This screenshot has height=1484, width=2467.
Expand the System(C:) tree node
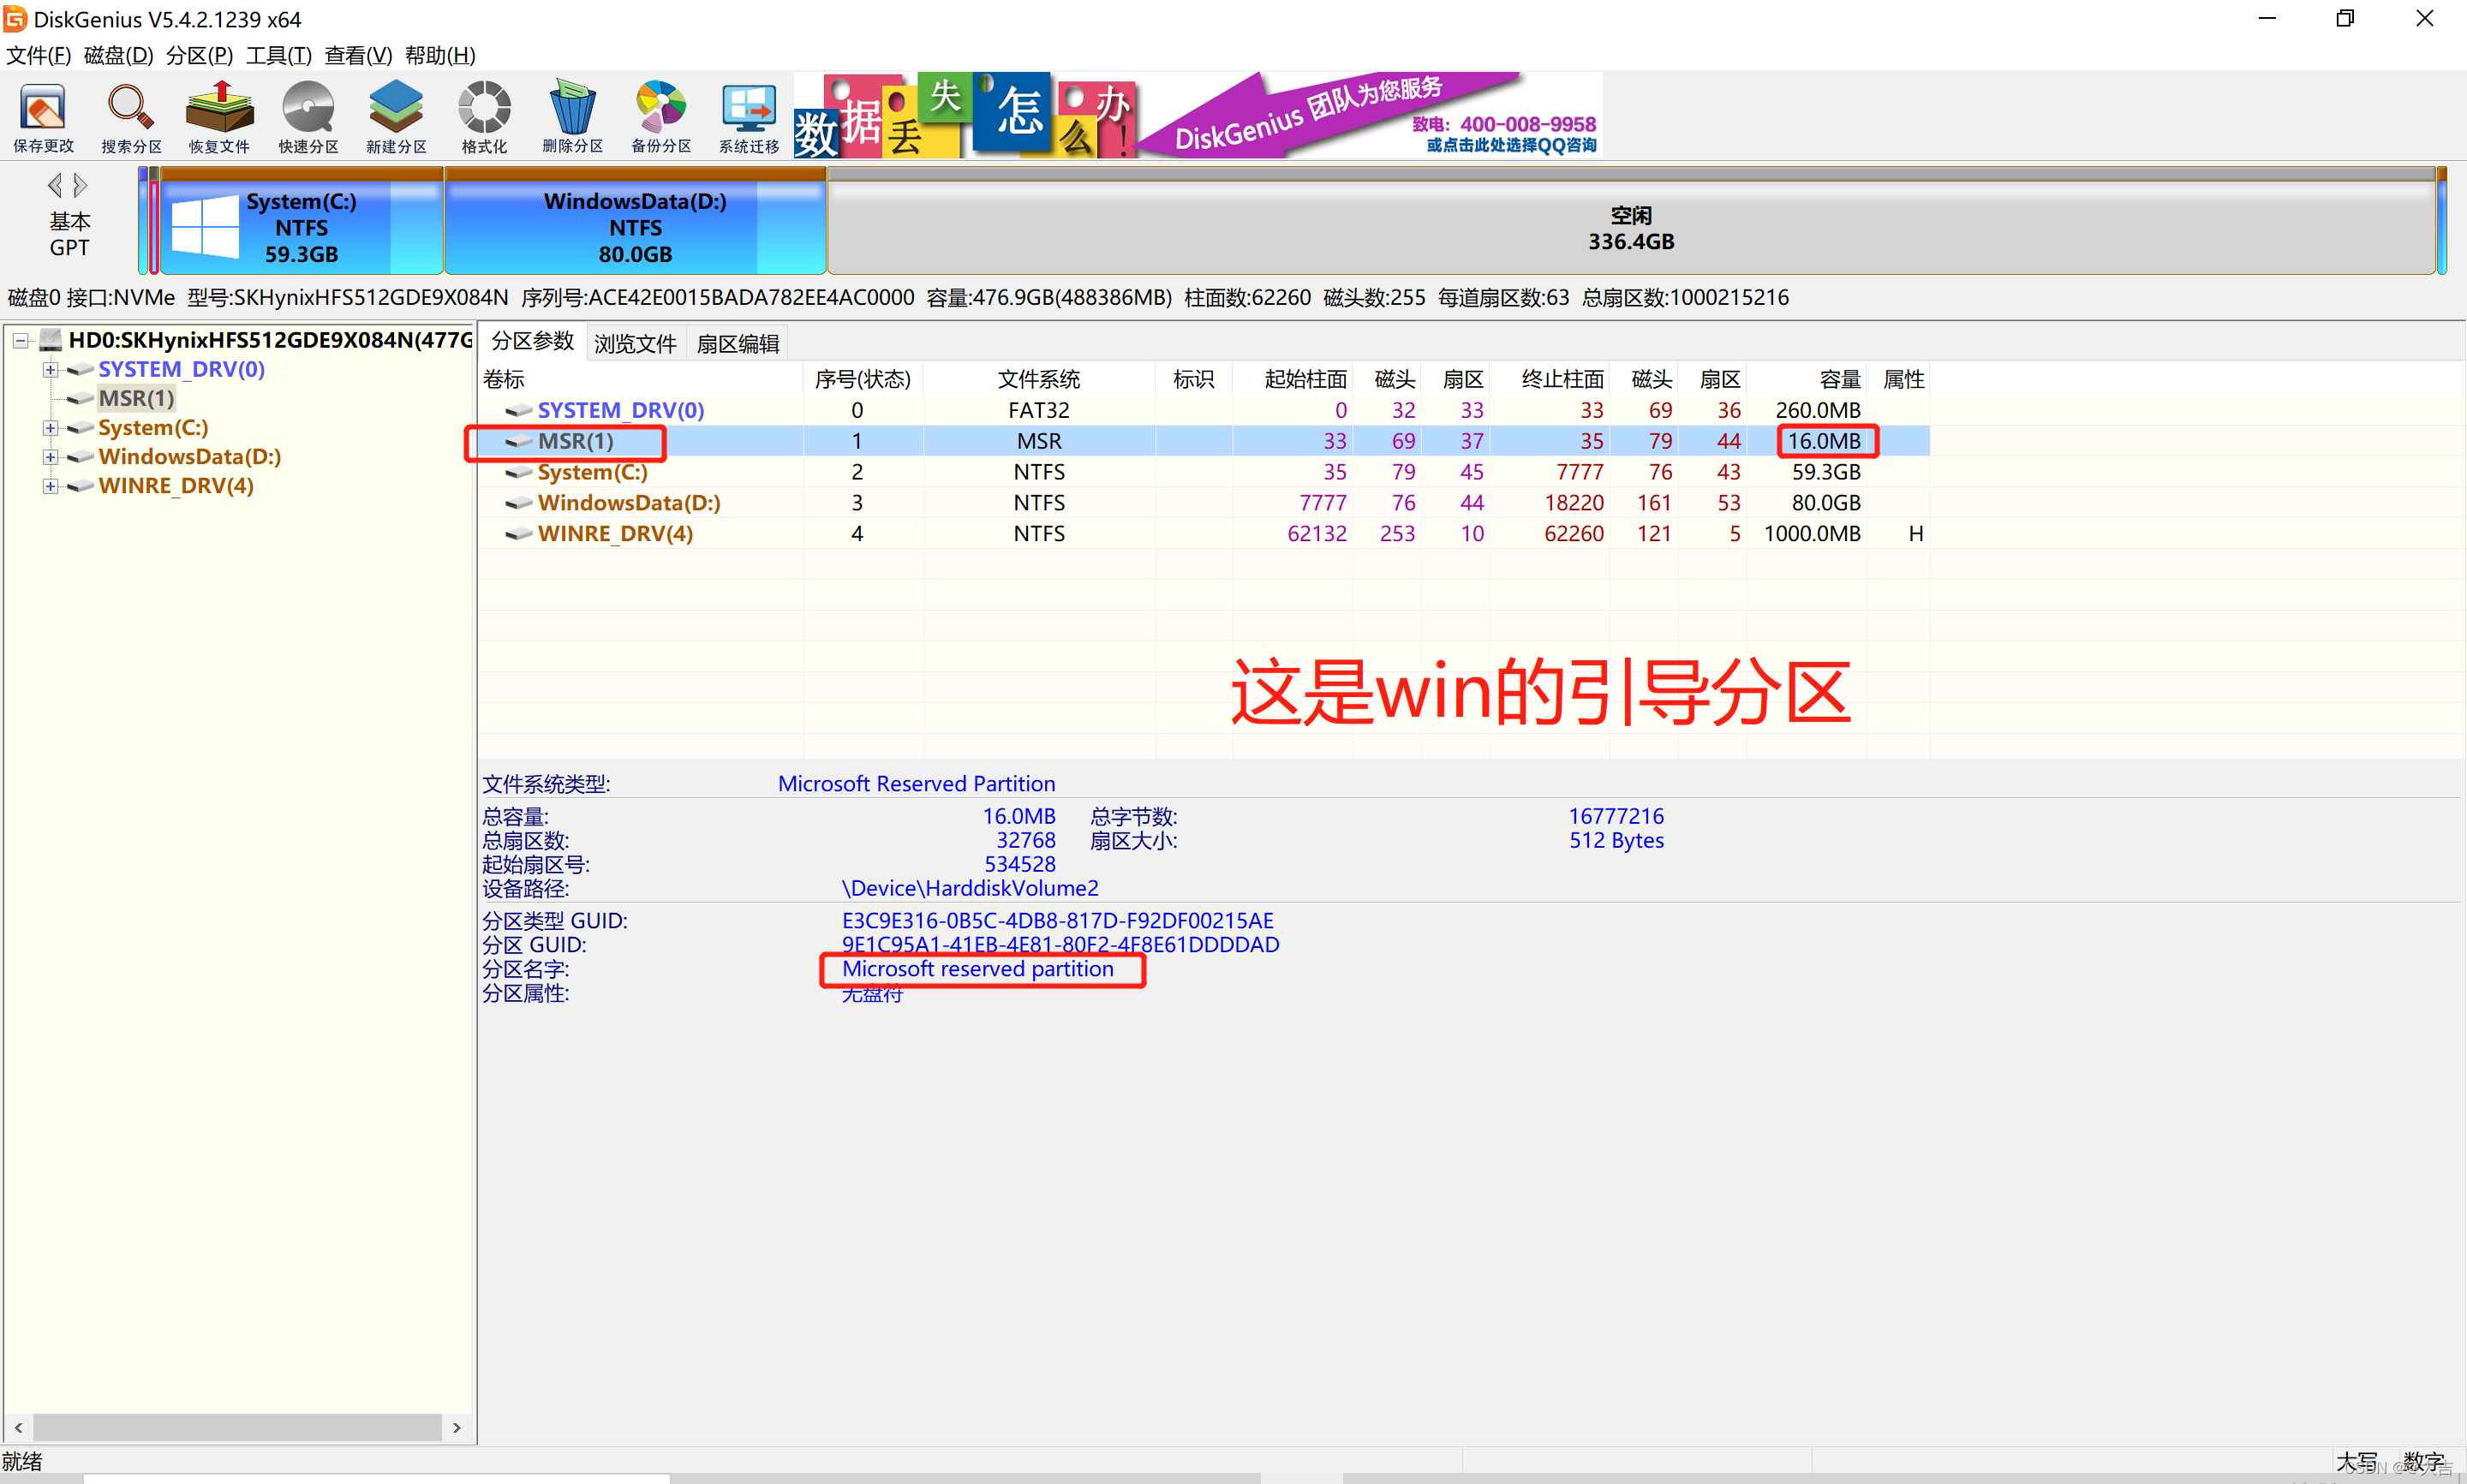click(x=50, y=428)
